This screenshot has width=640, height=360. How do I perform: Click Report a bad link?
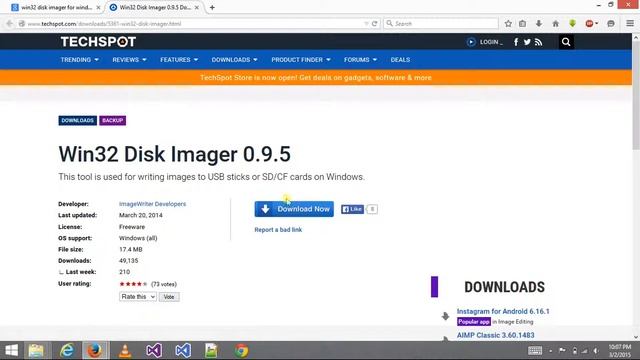point(278,230)
